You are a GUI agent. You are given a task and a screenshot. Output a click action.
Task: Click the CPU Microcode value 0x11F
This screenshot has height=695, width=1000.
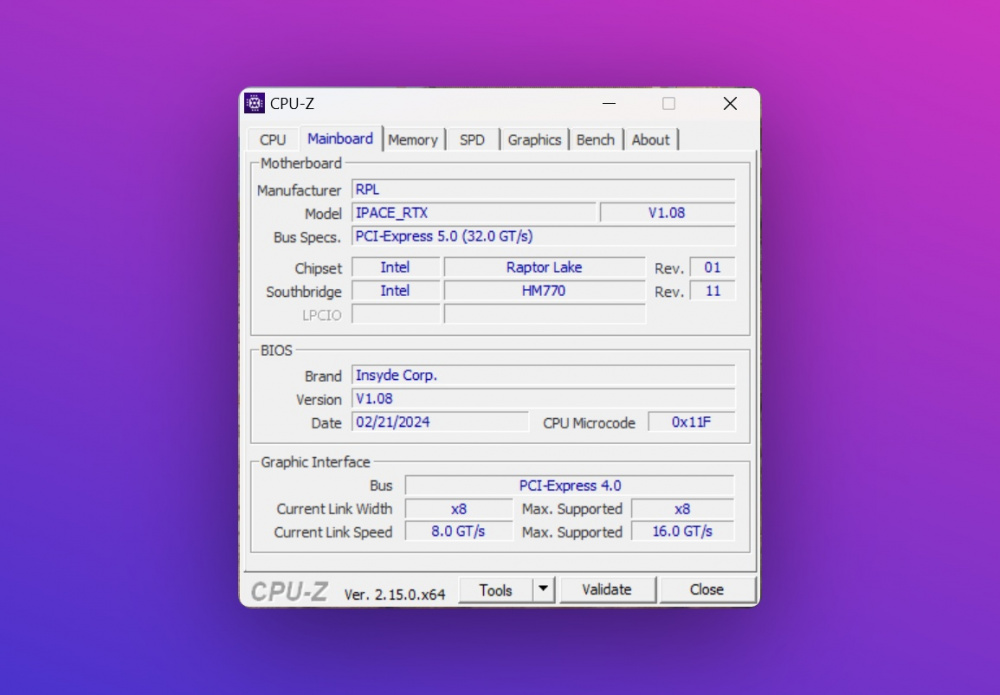click(x=691, y=422)
